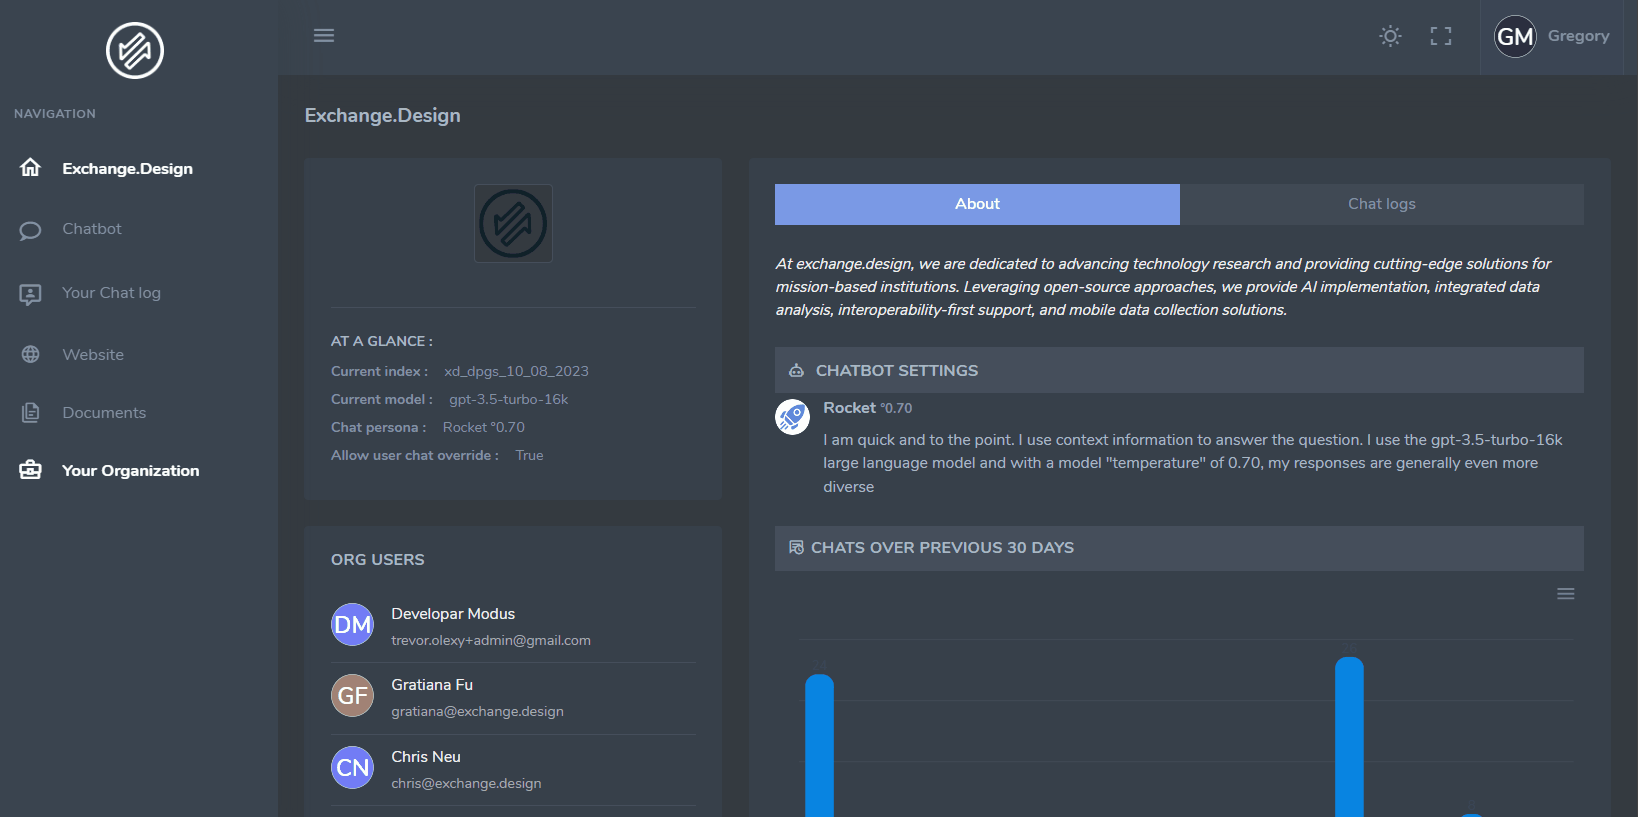Open the Your Organization navigation item
This screenshot has width=1638, height=817.
130,471
